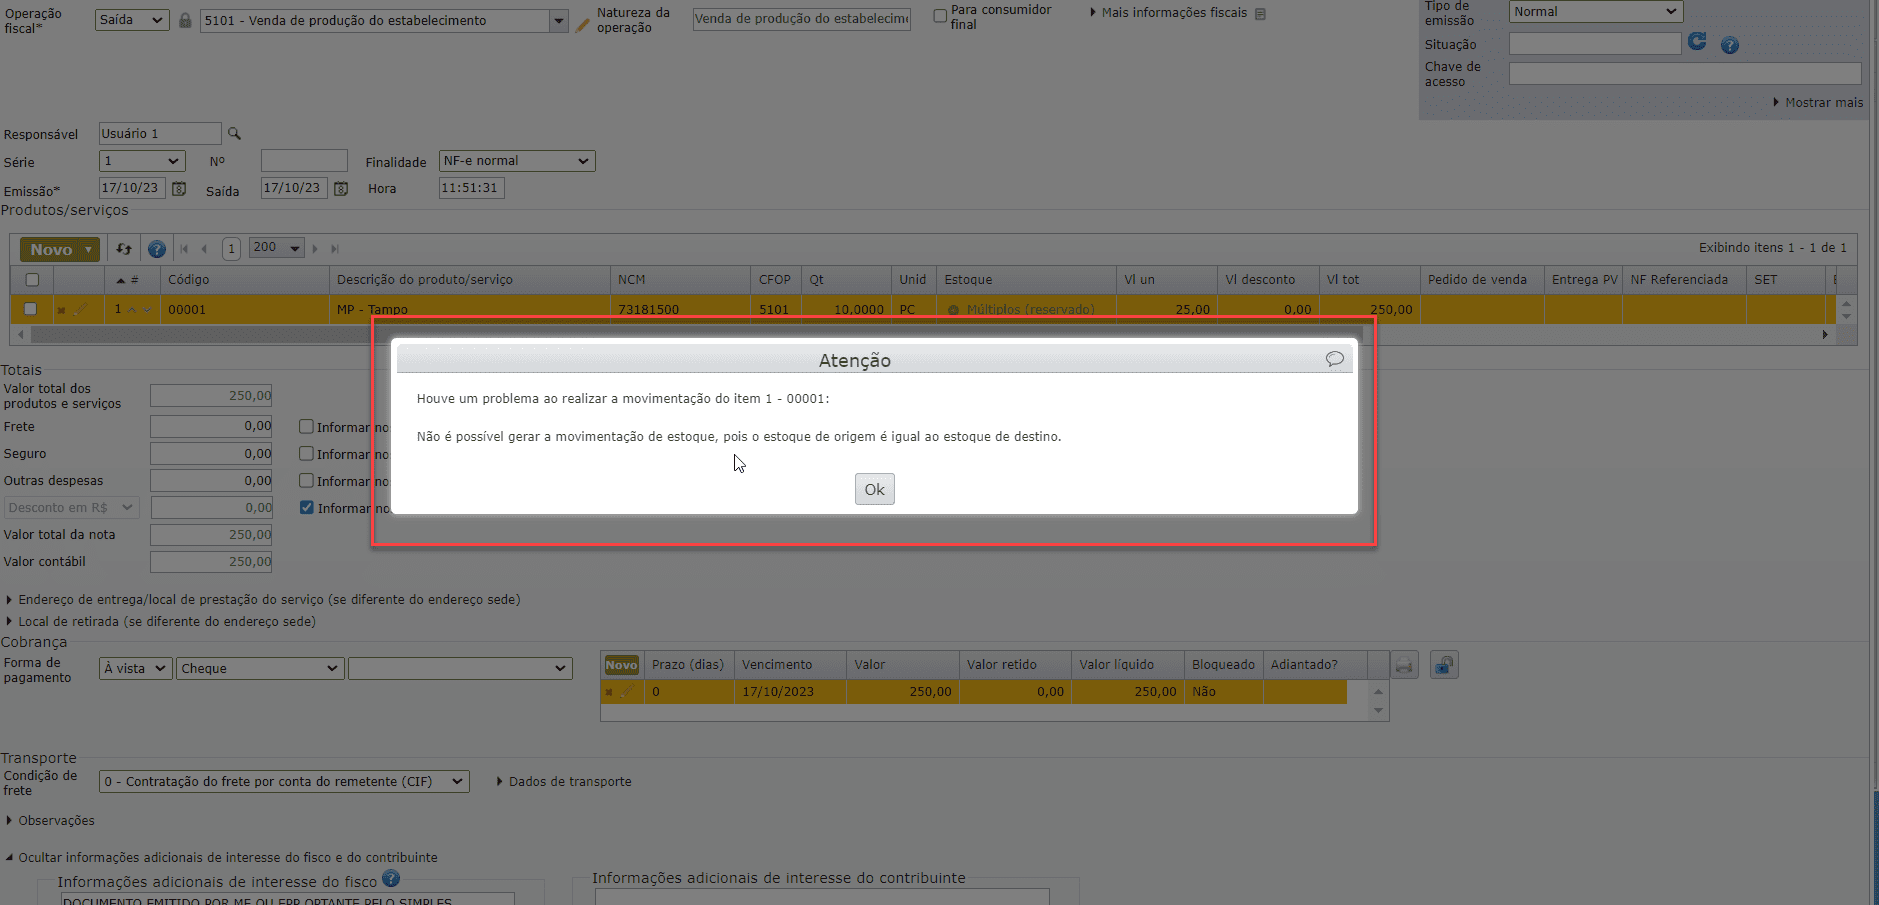Edit item 00001 with the pencil icon
The height and width of the screenshot is (905, 1879).
click(81, 309)
